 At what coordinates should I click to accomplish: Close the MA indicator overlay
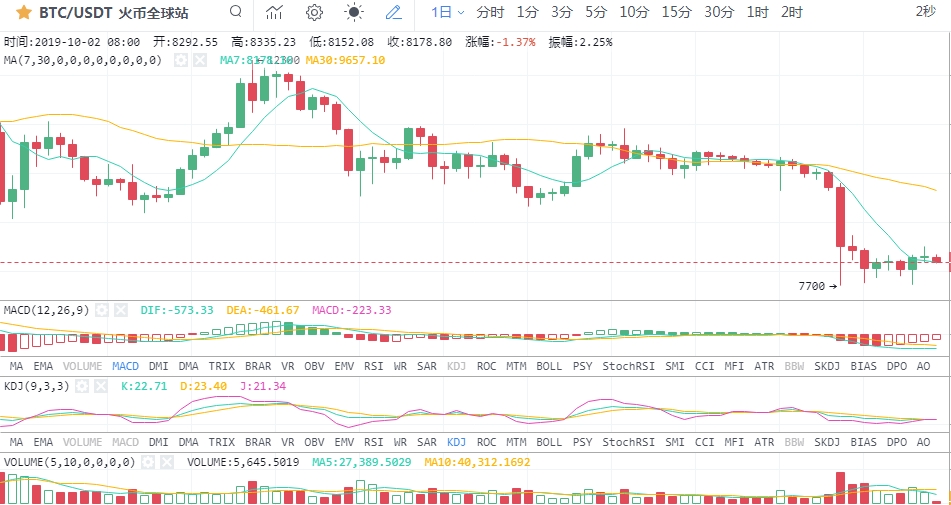(200, 60)
